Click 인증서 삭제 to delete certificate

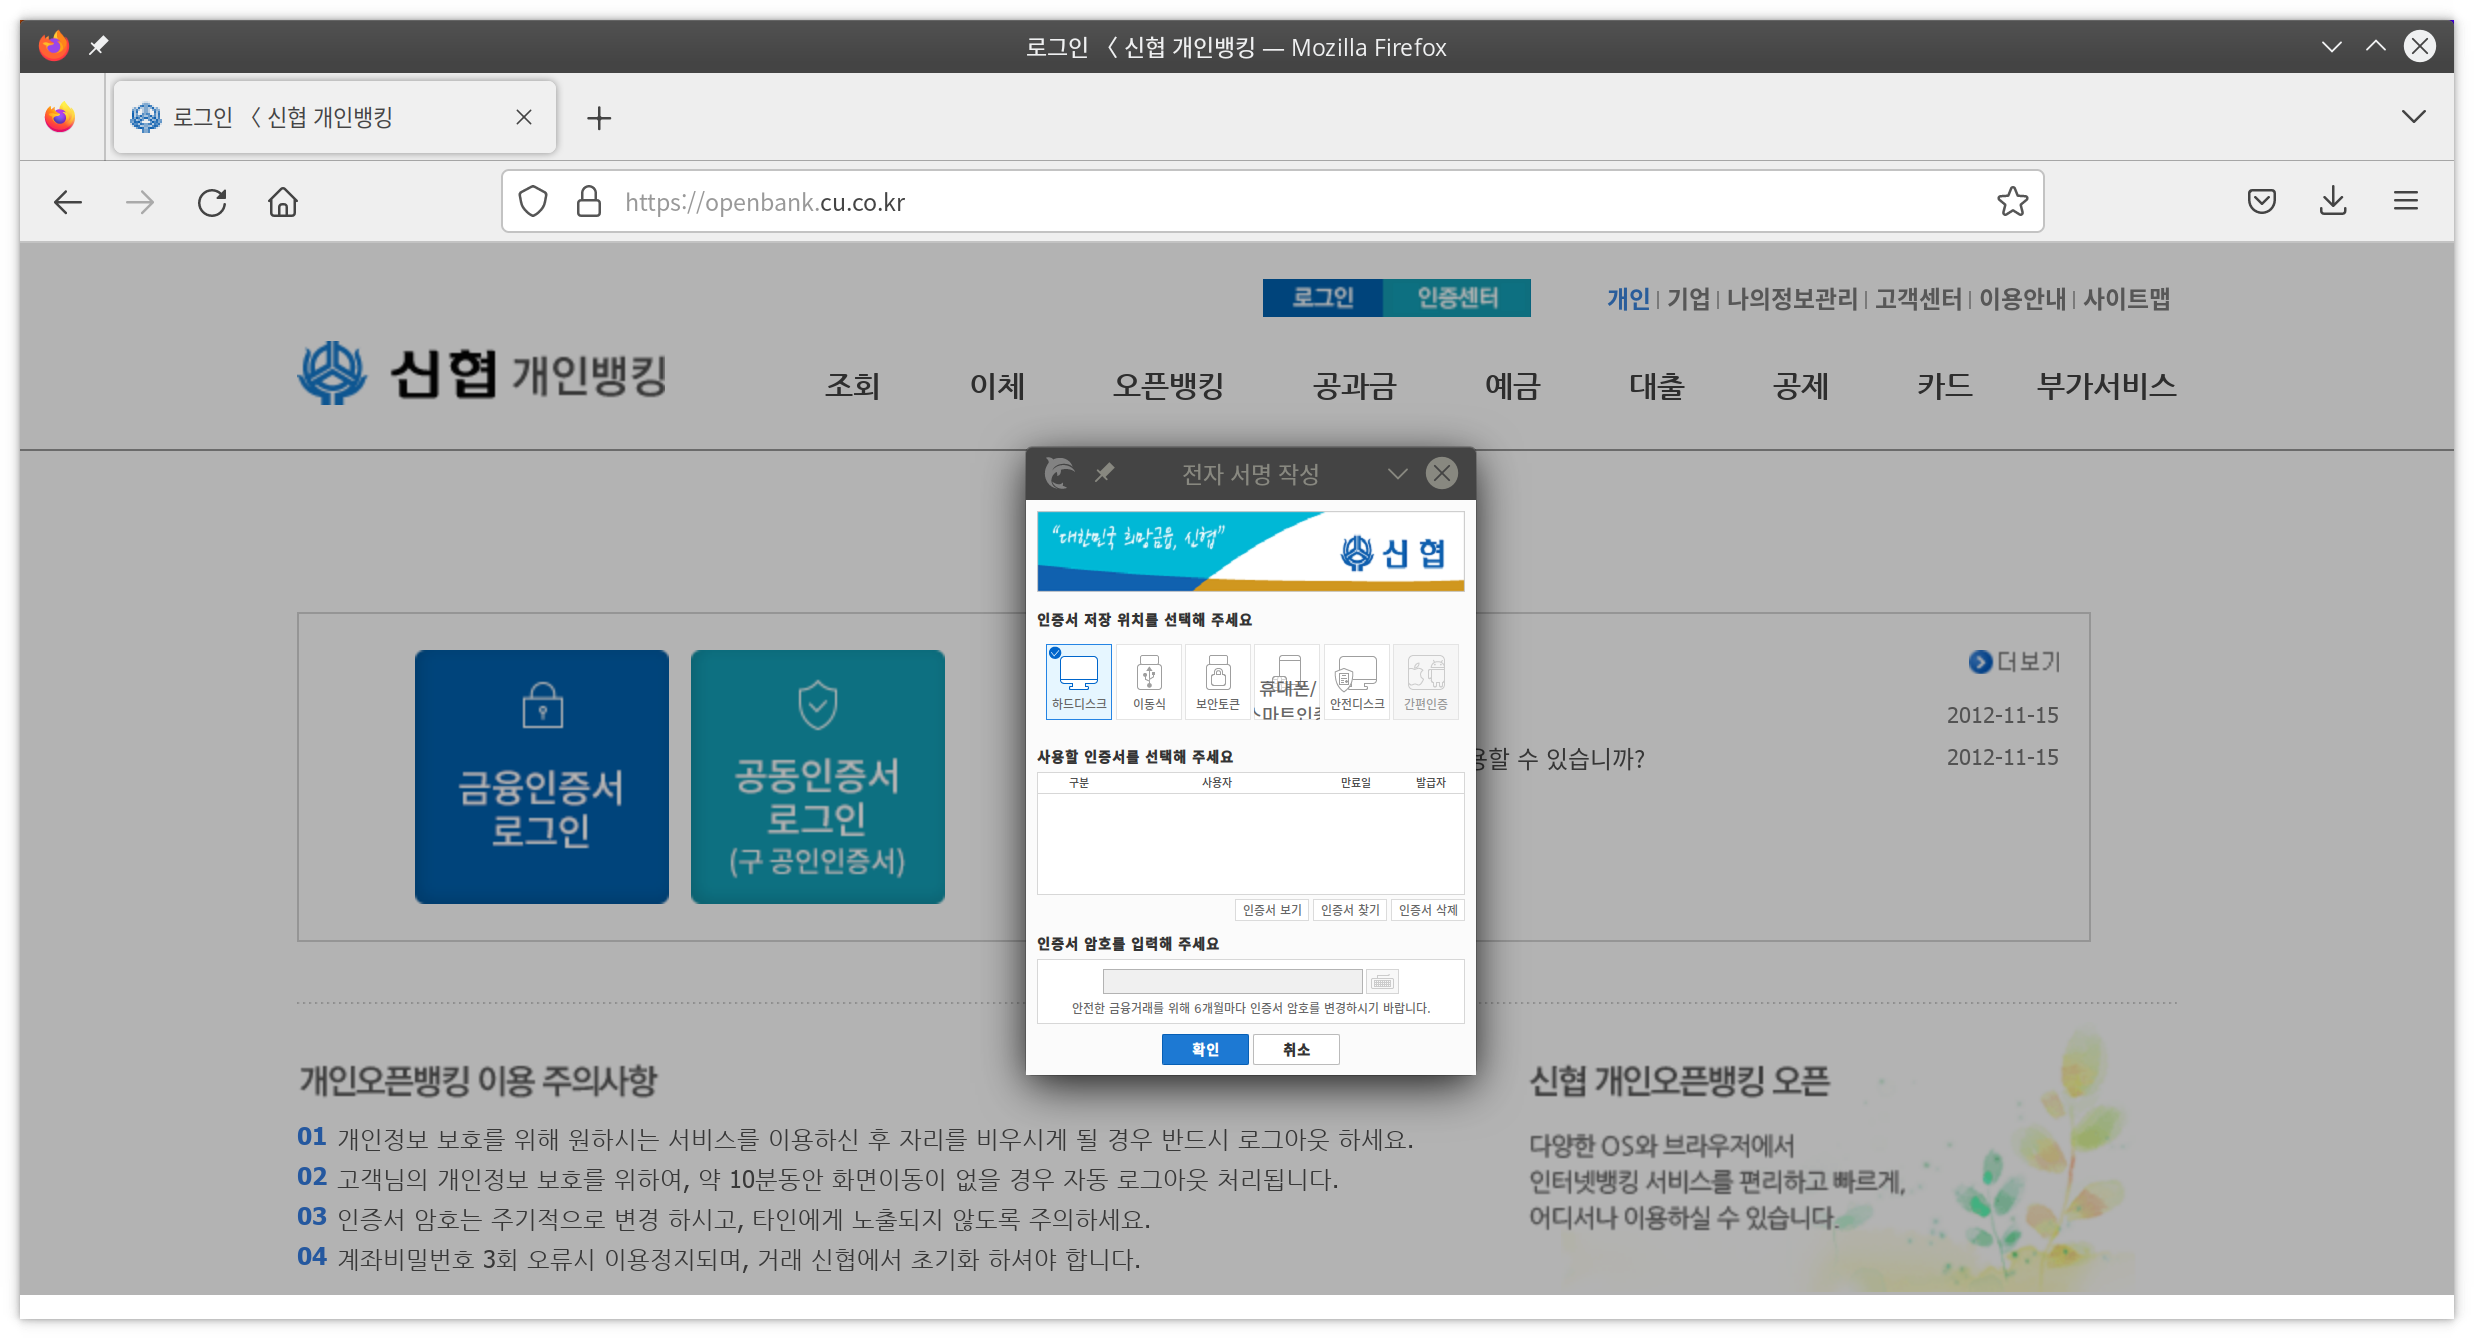1428,910
